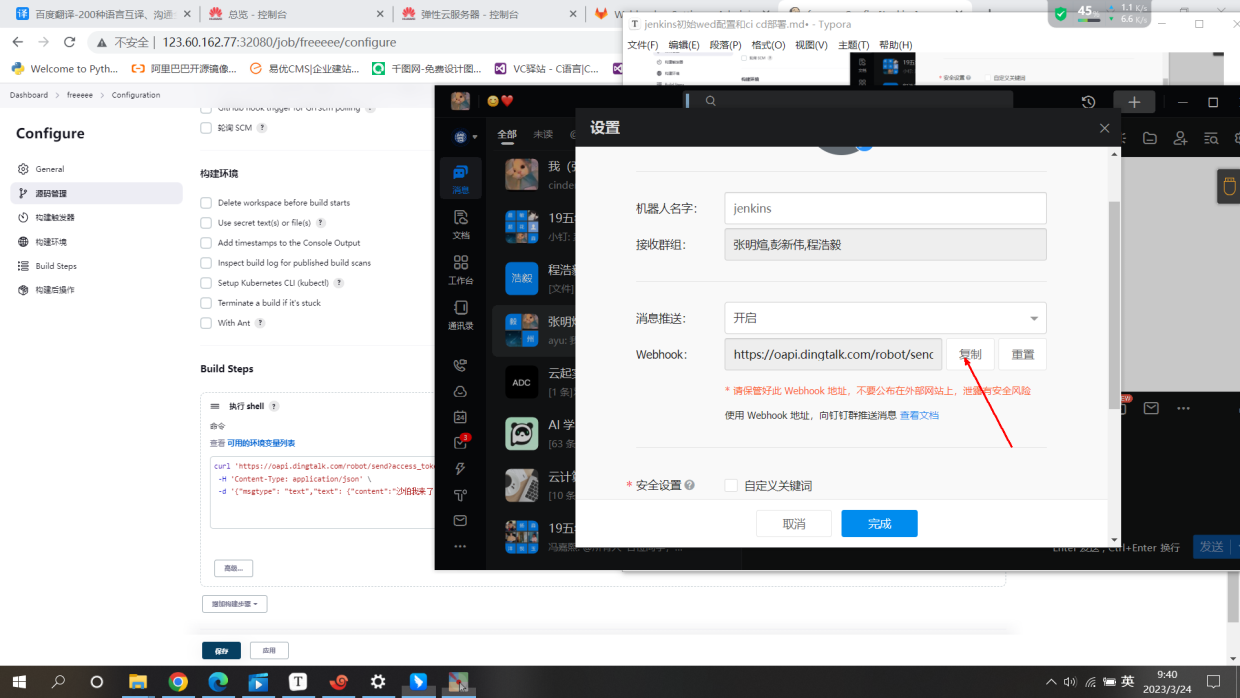The image size is (1240, 698).
Task: Check the 'With Ant' option
Action: [206, 323]
